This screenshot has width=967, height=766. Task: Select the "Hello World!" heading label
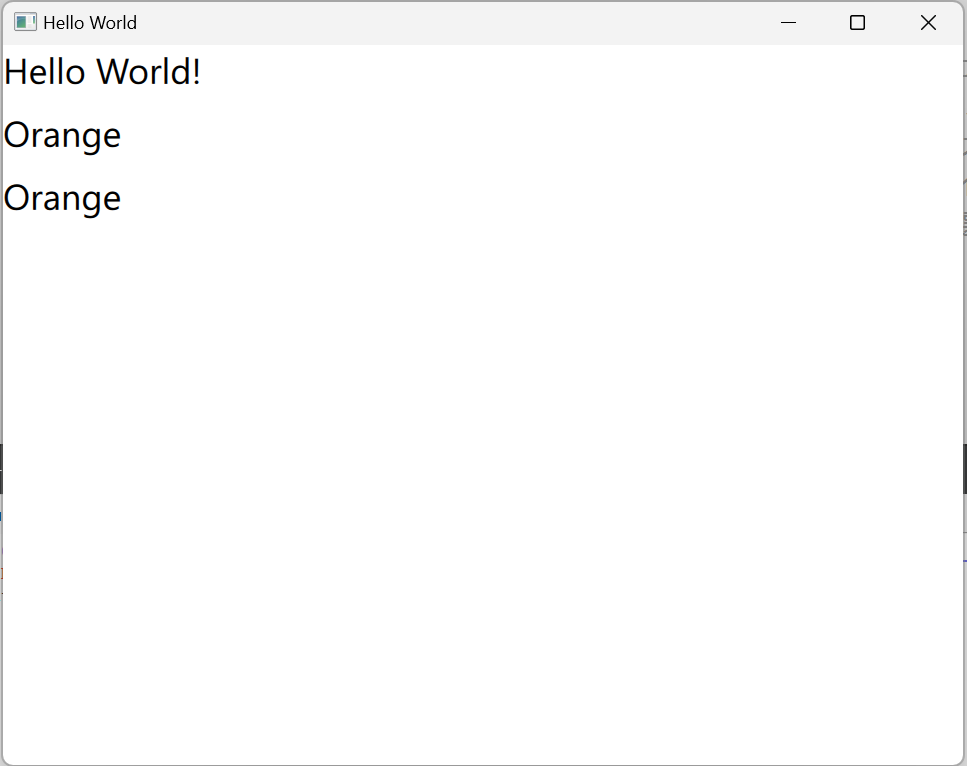coord(102,72)
